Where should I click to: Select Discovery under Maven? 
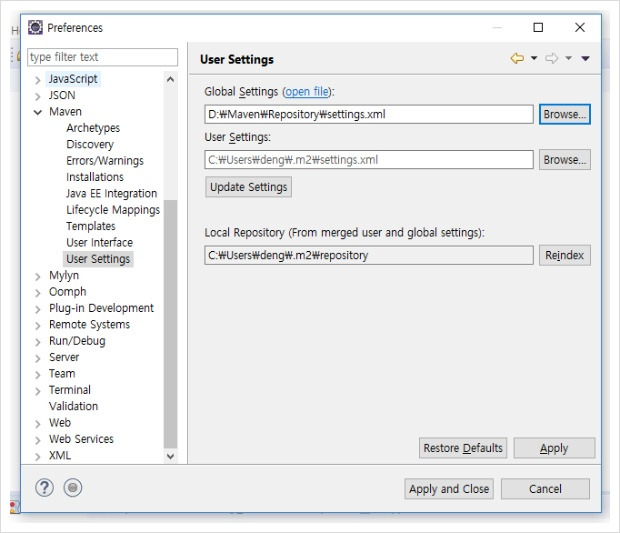click(x=90, y=144)
